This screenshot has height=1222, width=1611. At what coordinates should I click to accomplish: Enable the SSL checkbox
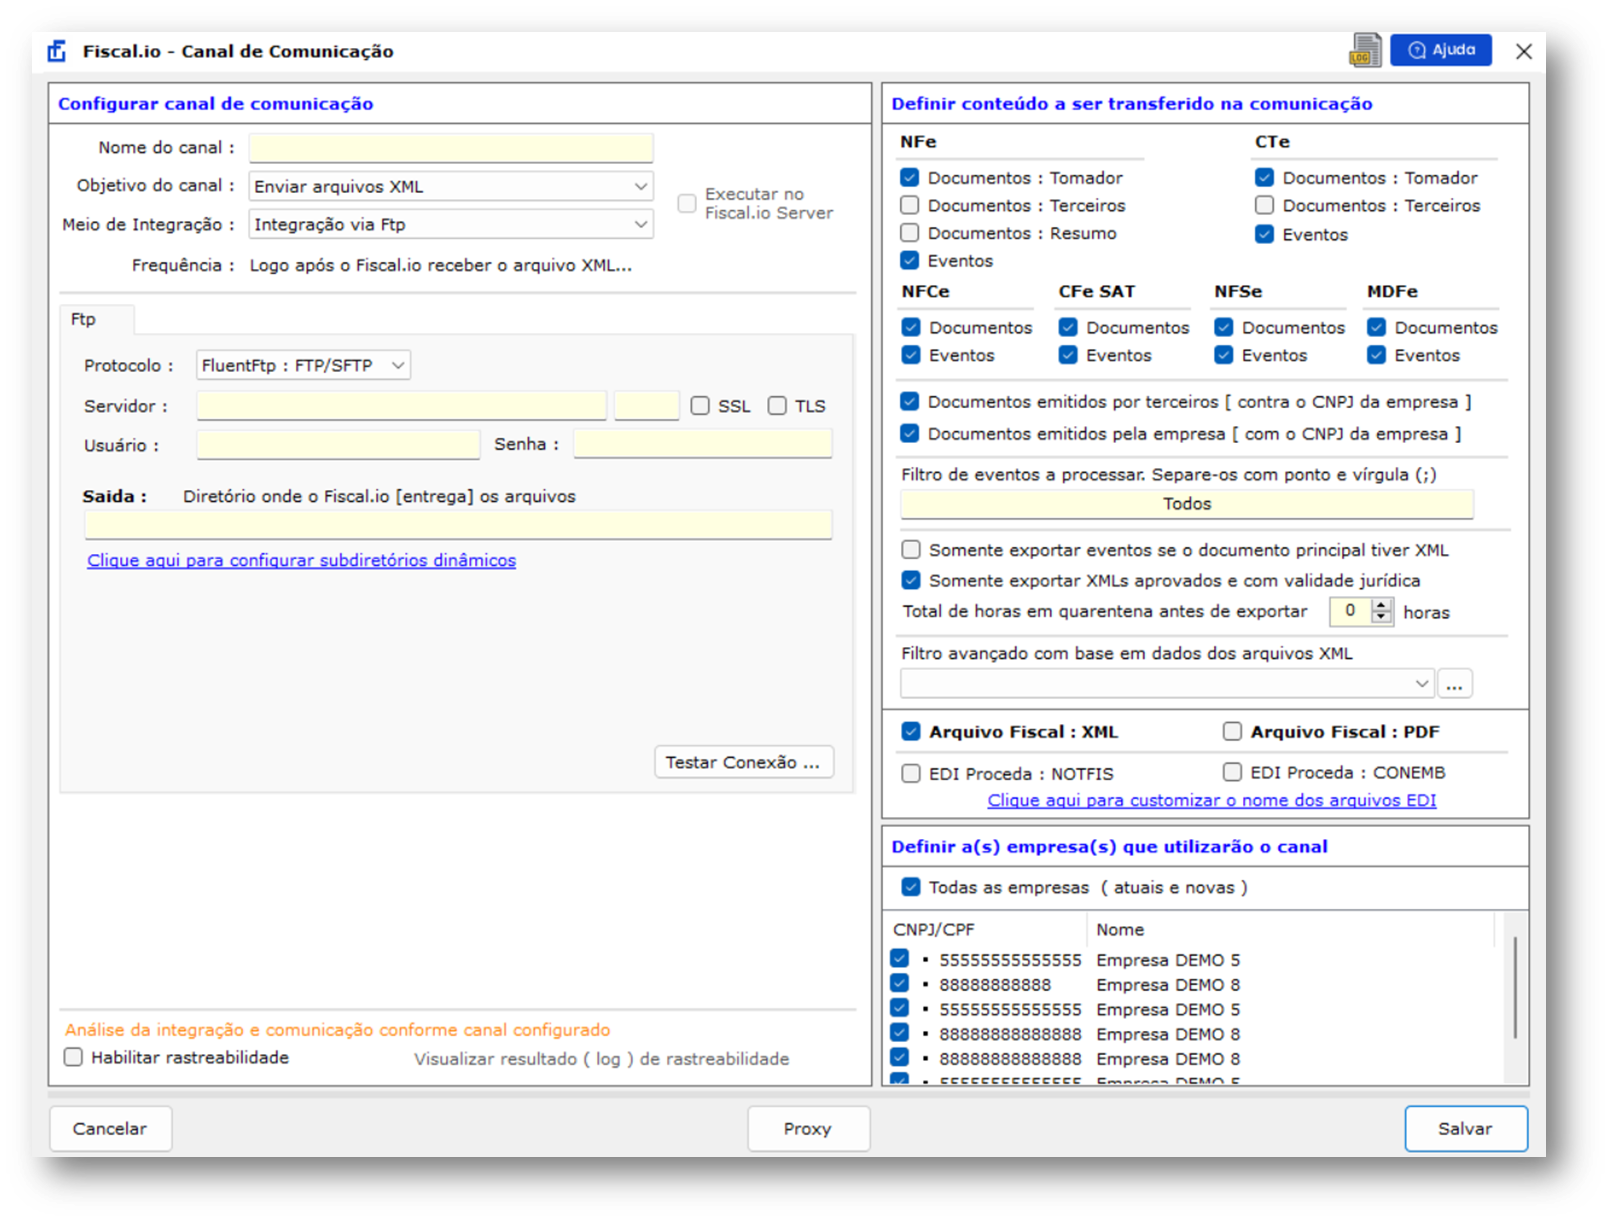tap(700, 405)
